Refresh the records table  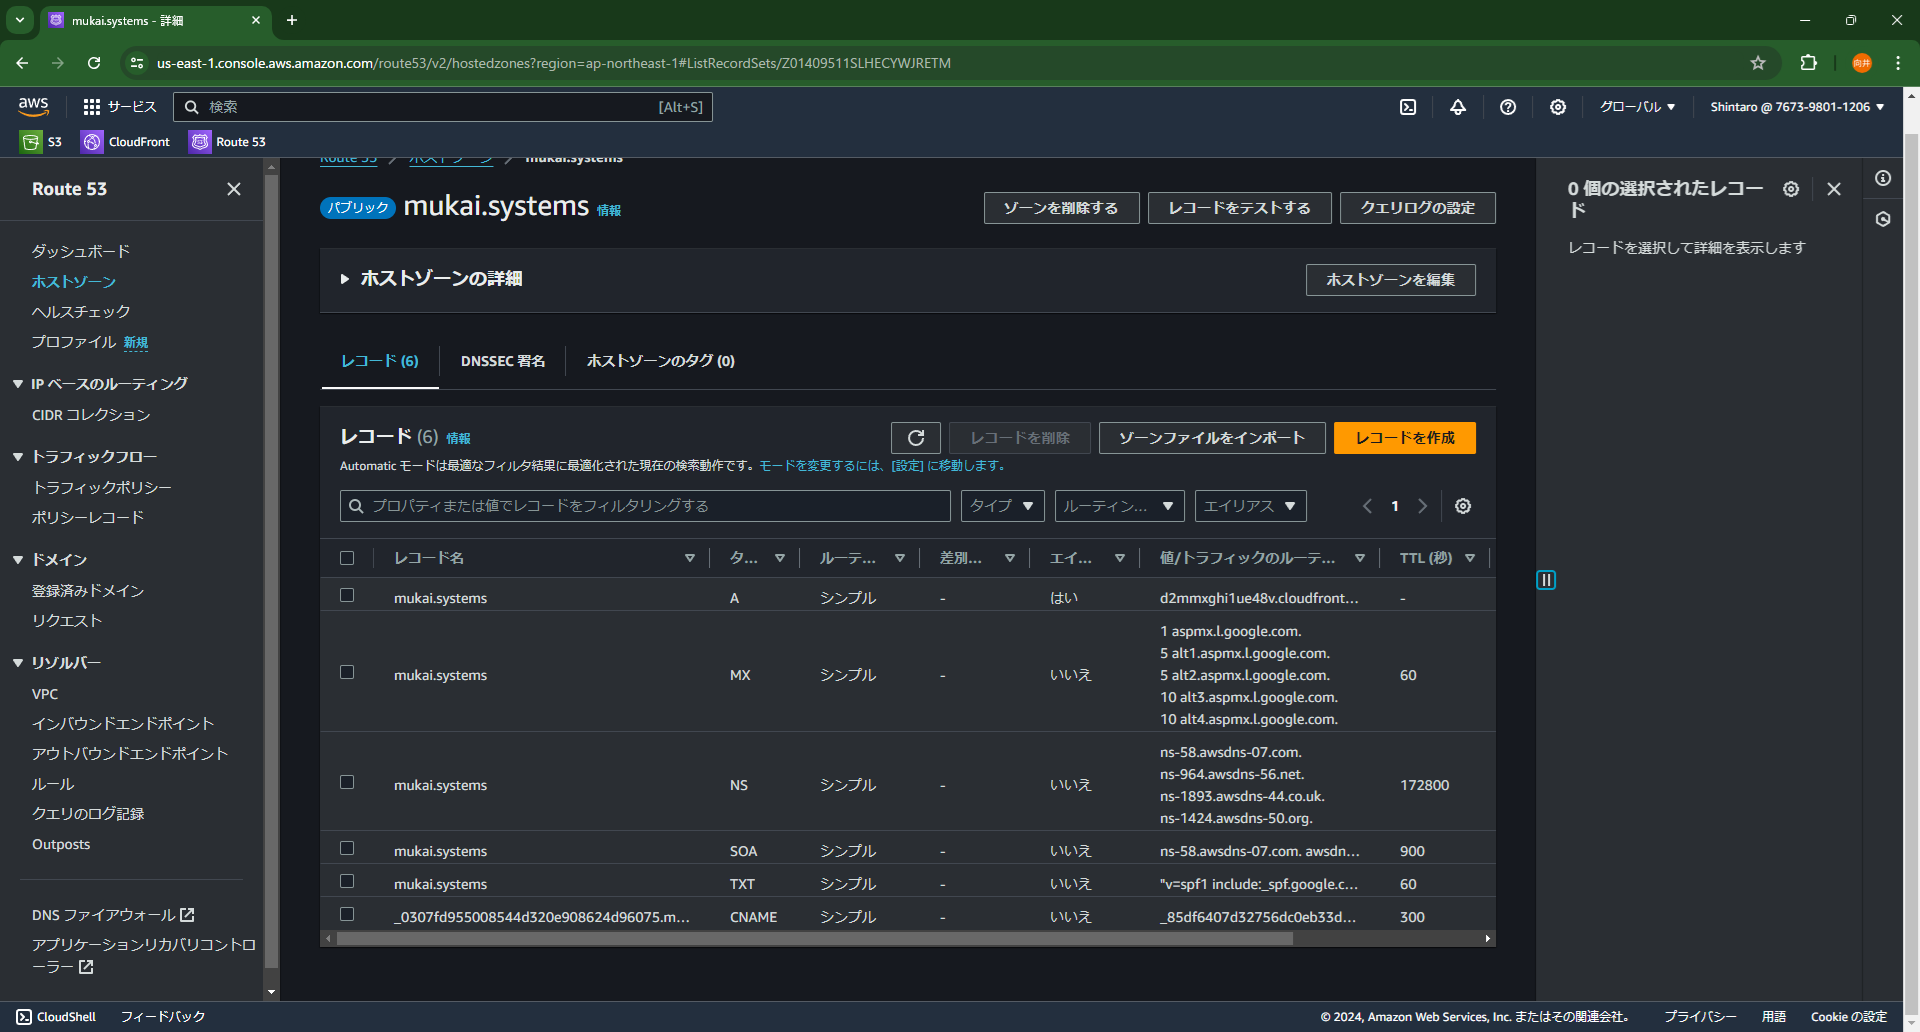(916, 438)
